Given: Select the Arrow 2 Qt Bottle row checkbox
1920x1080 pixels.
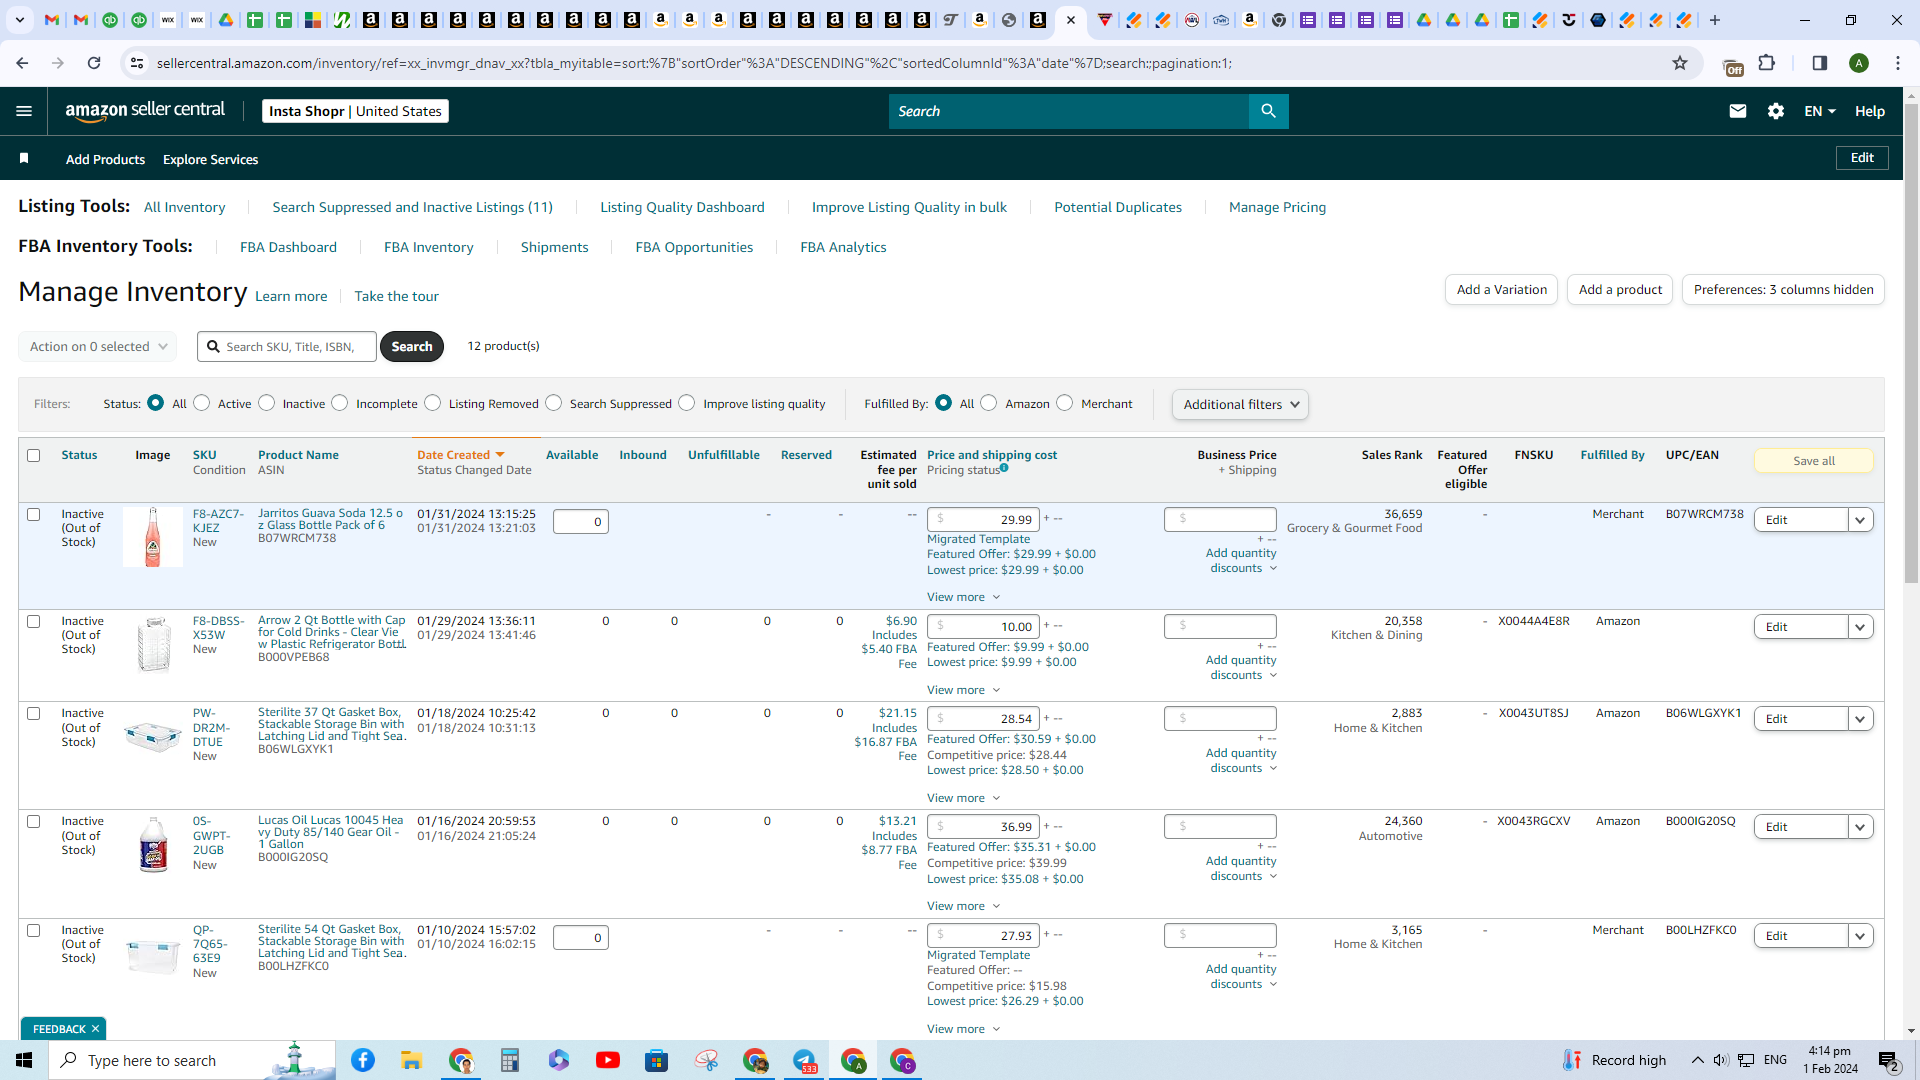Looking at the screenshot, I should click(x=33, y=621).
